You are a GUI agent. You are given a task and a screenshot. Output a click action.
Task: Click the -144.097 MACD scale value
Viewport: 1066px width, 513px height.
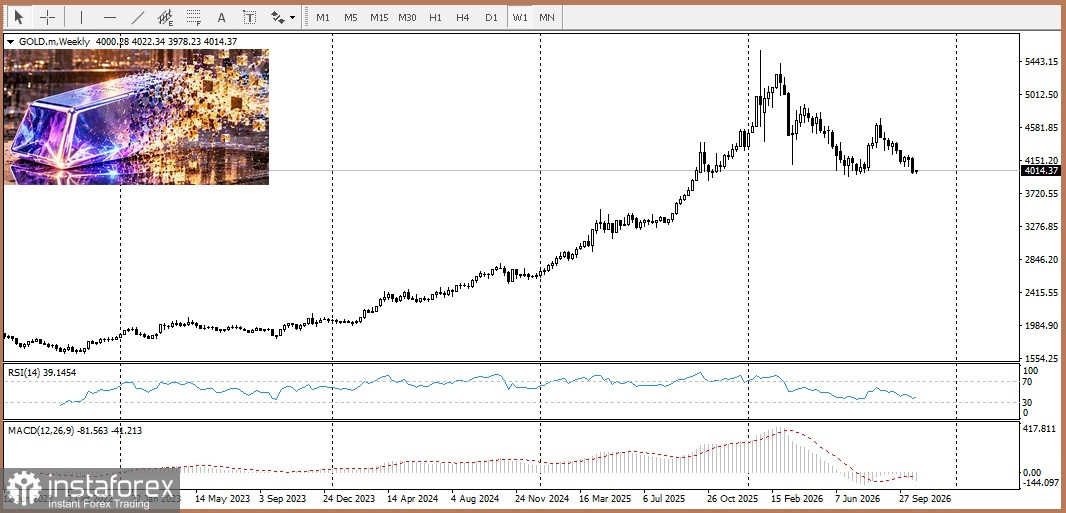coord(1041,482)
